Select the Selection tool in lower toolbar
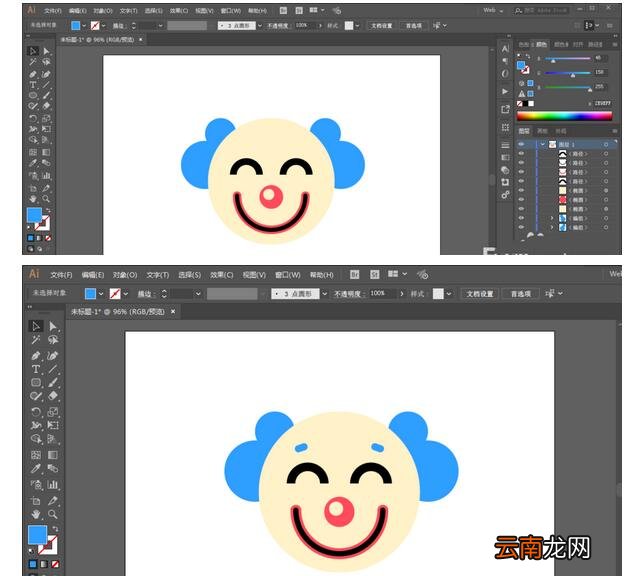Viewport: 628px width, 576px height. coord(36,326)
